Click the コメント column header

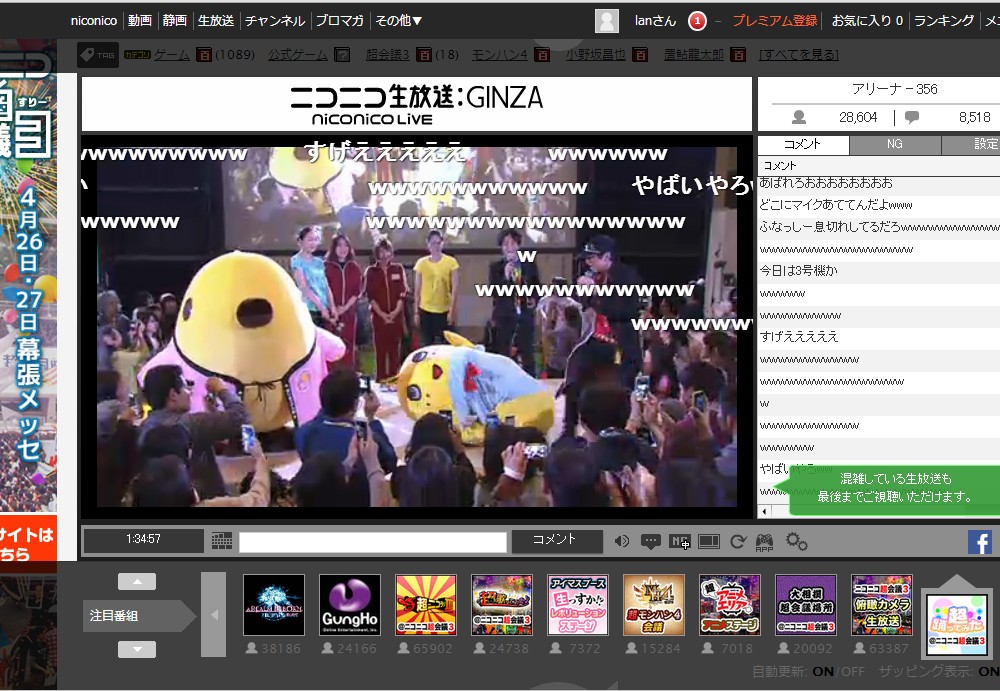tap(878, 165)
